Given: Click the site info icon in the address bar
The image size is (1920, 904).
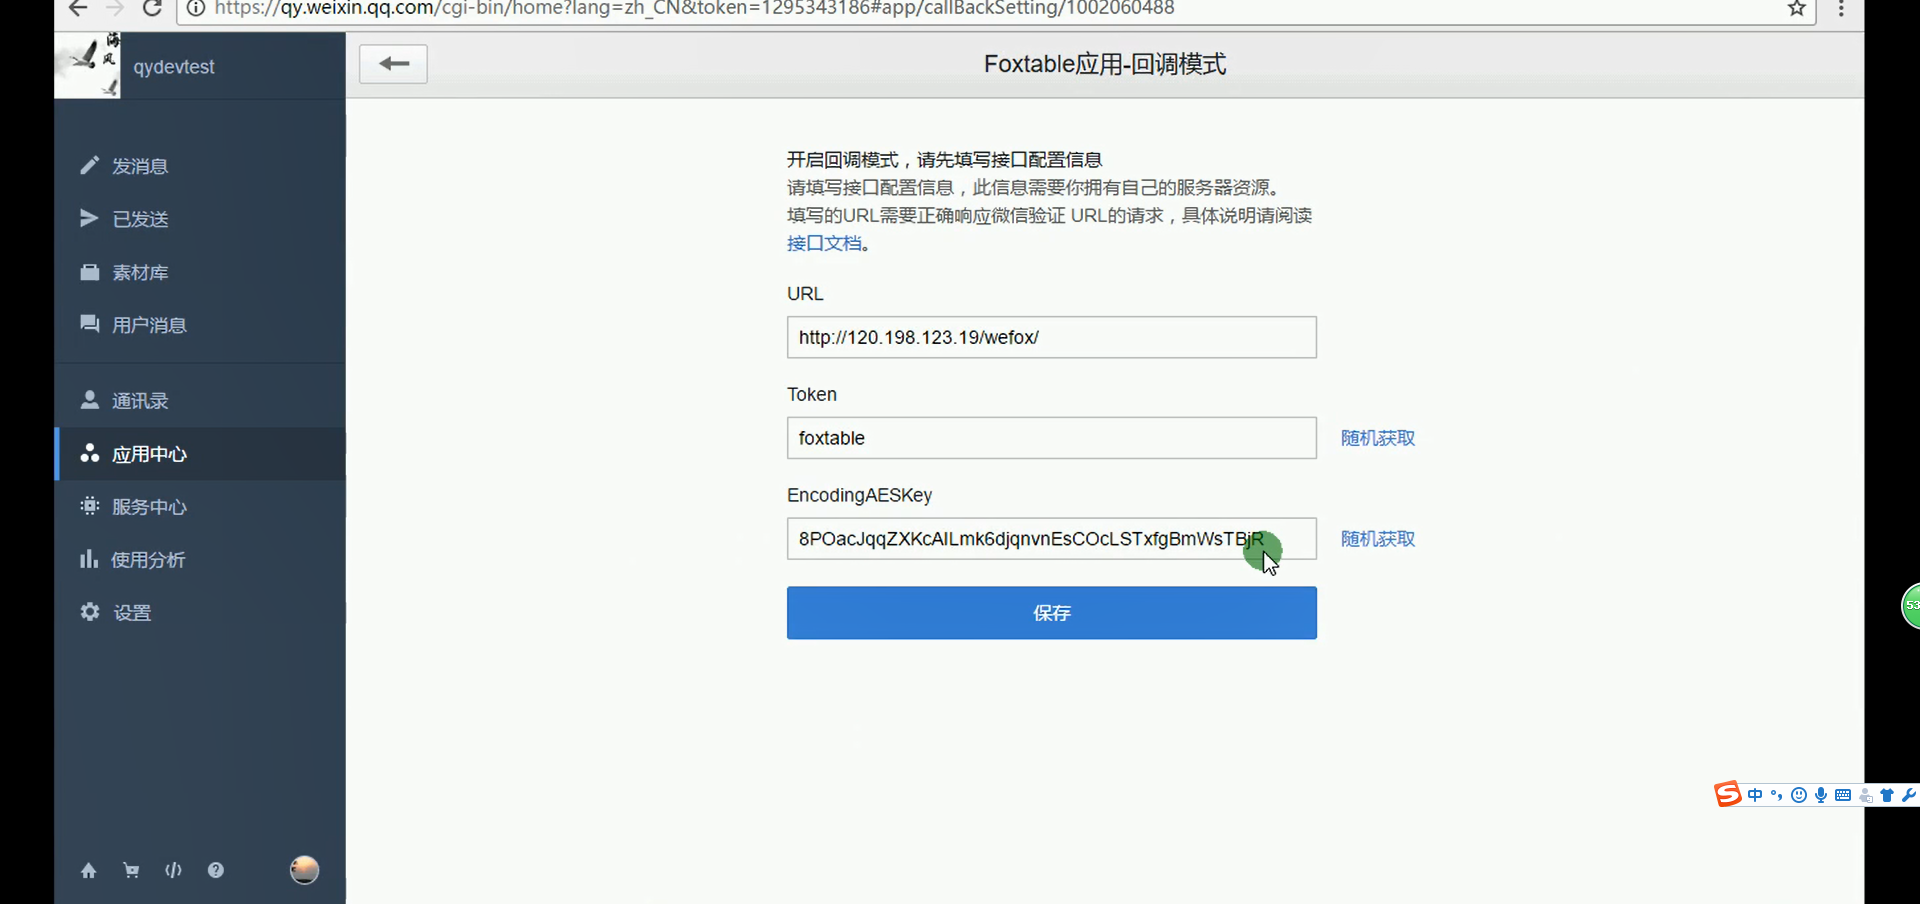Looking at the screenshot, I should tap(197, 8).
